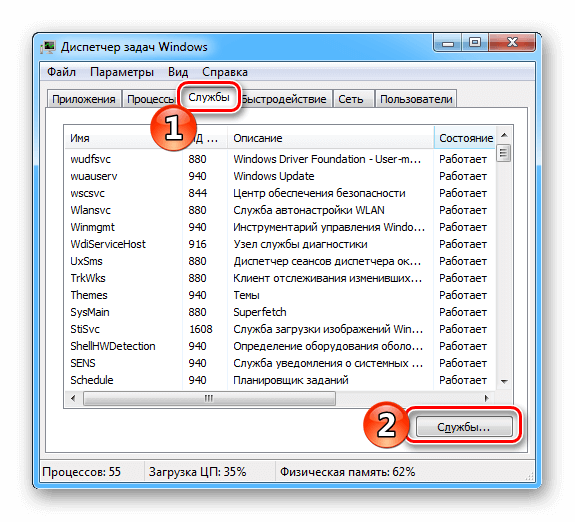Click the Физическая память: 62% status entry

coord(348,471)
